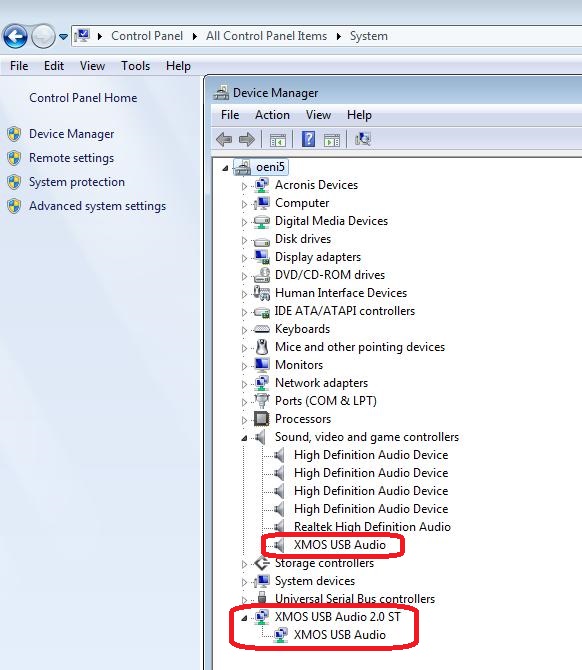Click the Device Manager toolbar Forward arrow
The width and height of the screenshot is (582, 670).
click(x=247, y=139)
